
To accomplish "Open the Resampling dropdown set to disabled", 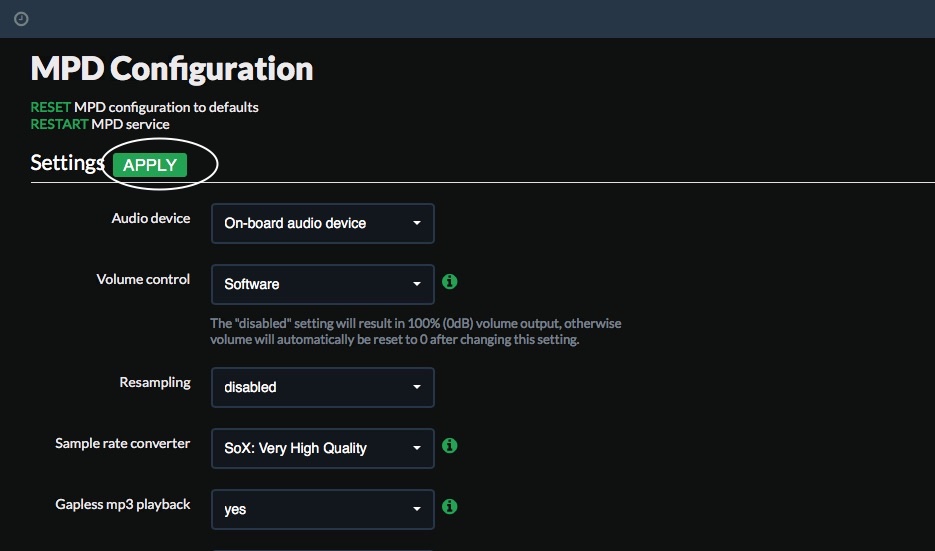I will click(322, 387).
